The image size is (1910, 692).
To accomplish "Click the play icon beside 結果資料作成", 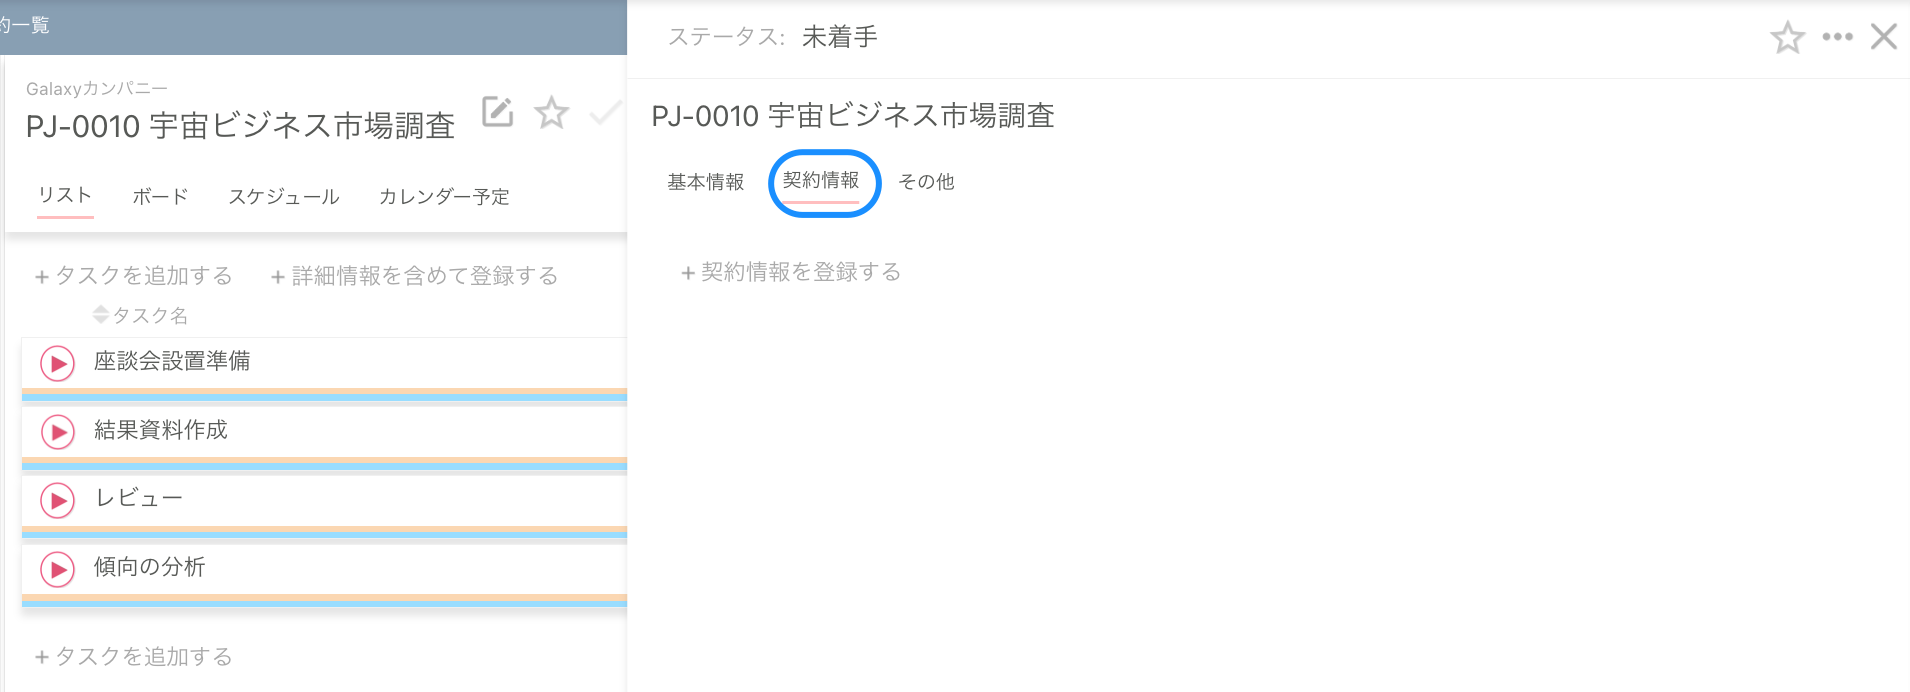I will (x=56, y=432).
